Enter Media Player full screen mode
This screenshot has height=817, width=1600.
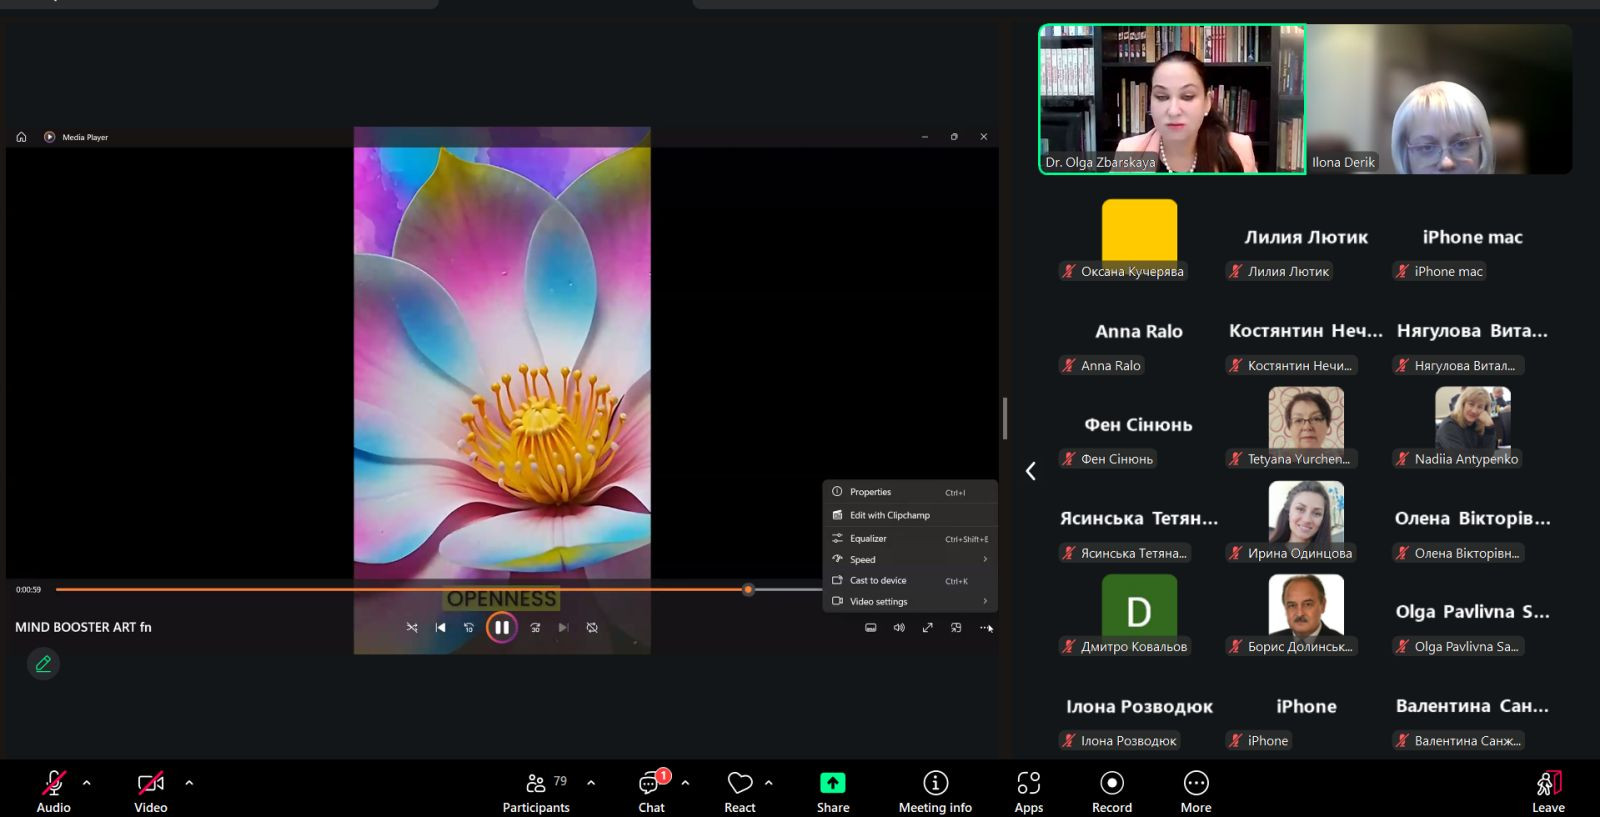tap(928, 627)
